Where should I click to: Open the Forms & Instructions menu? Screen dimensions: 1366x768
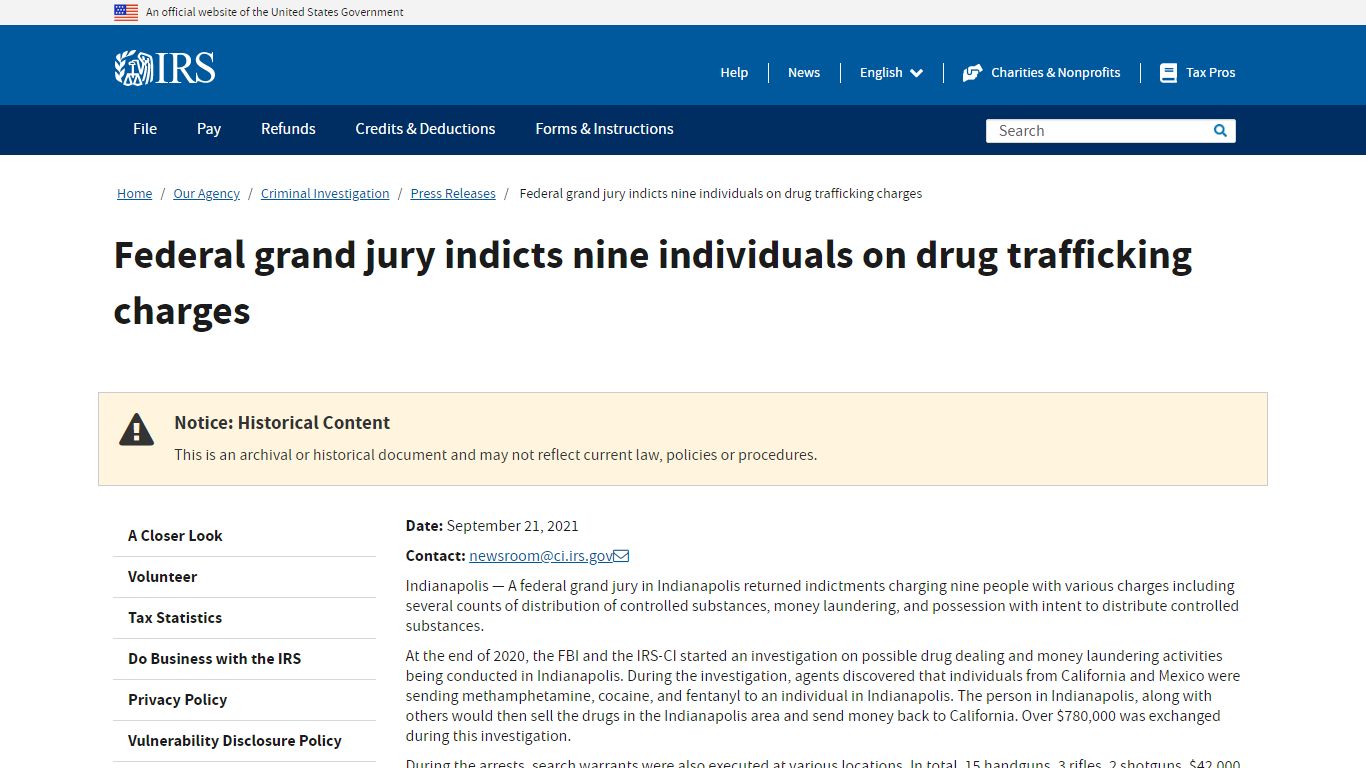(604, 129)
